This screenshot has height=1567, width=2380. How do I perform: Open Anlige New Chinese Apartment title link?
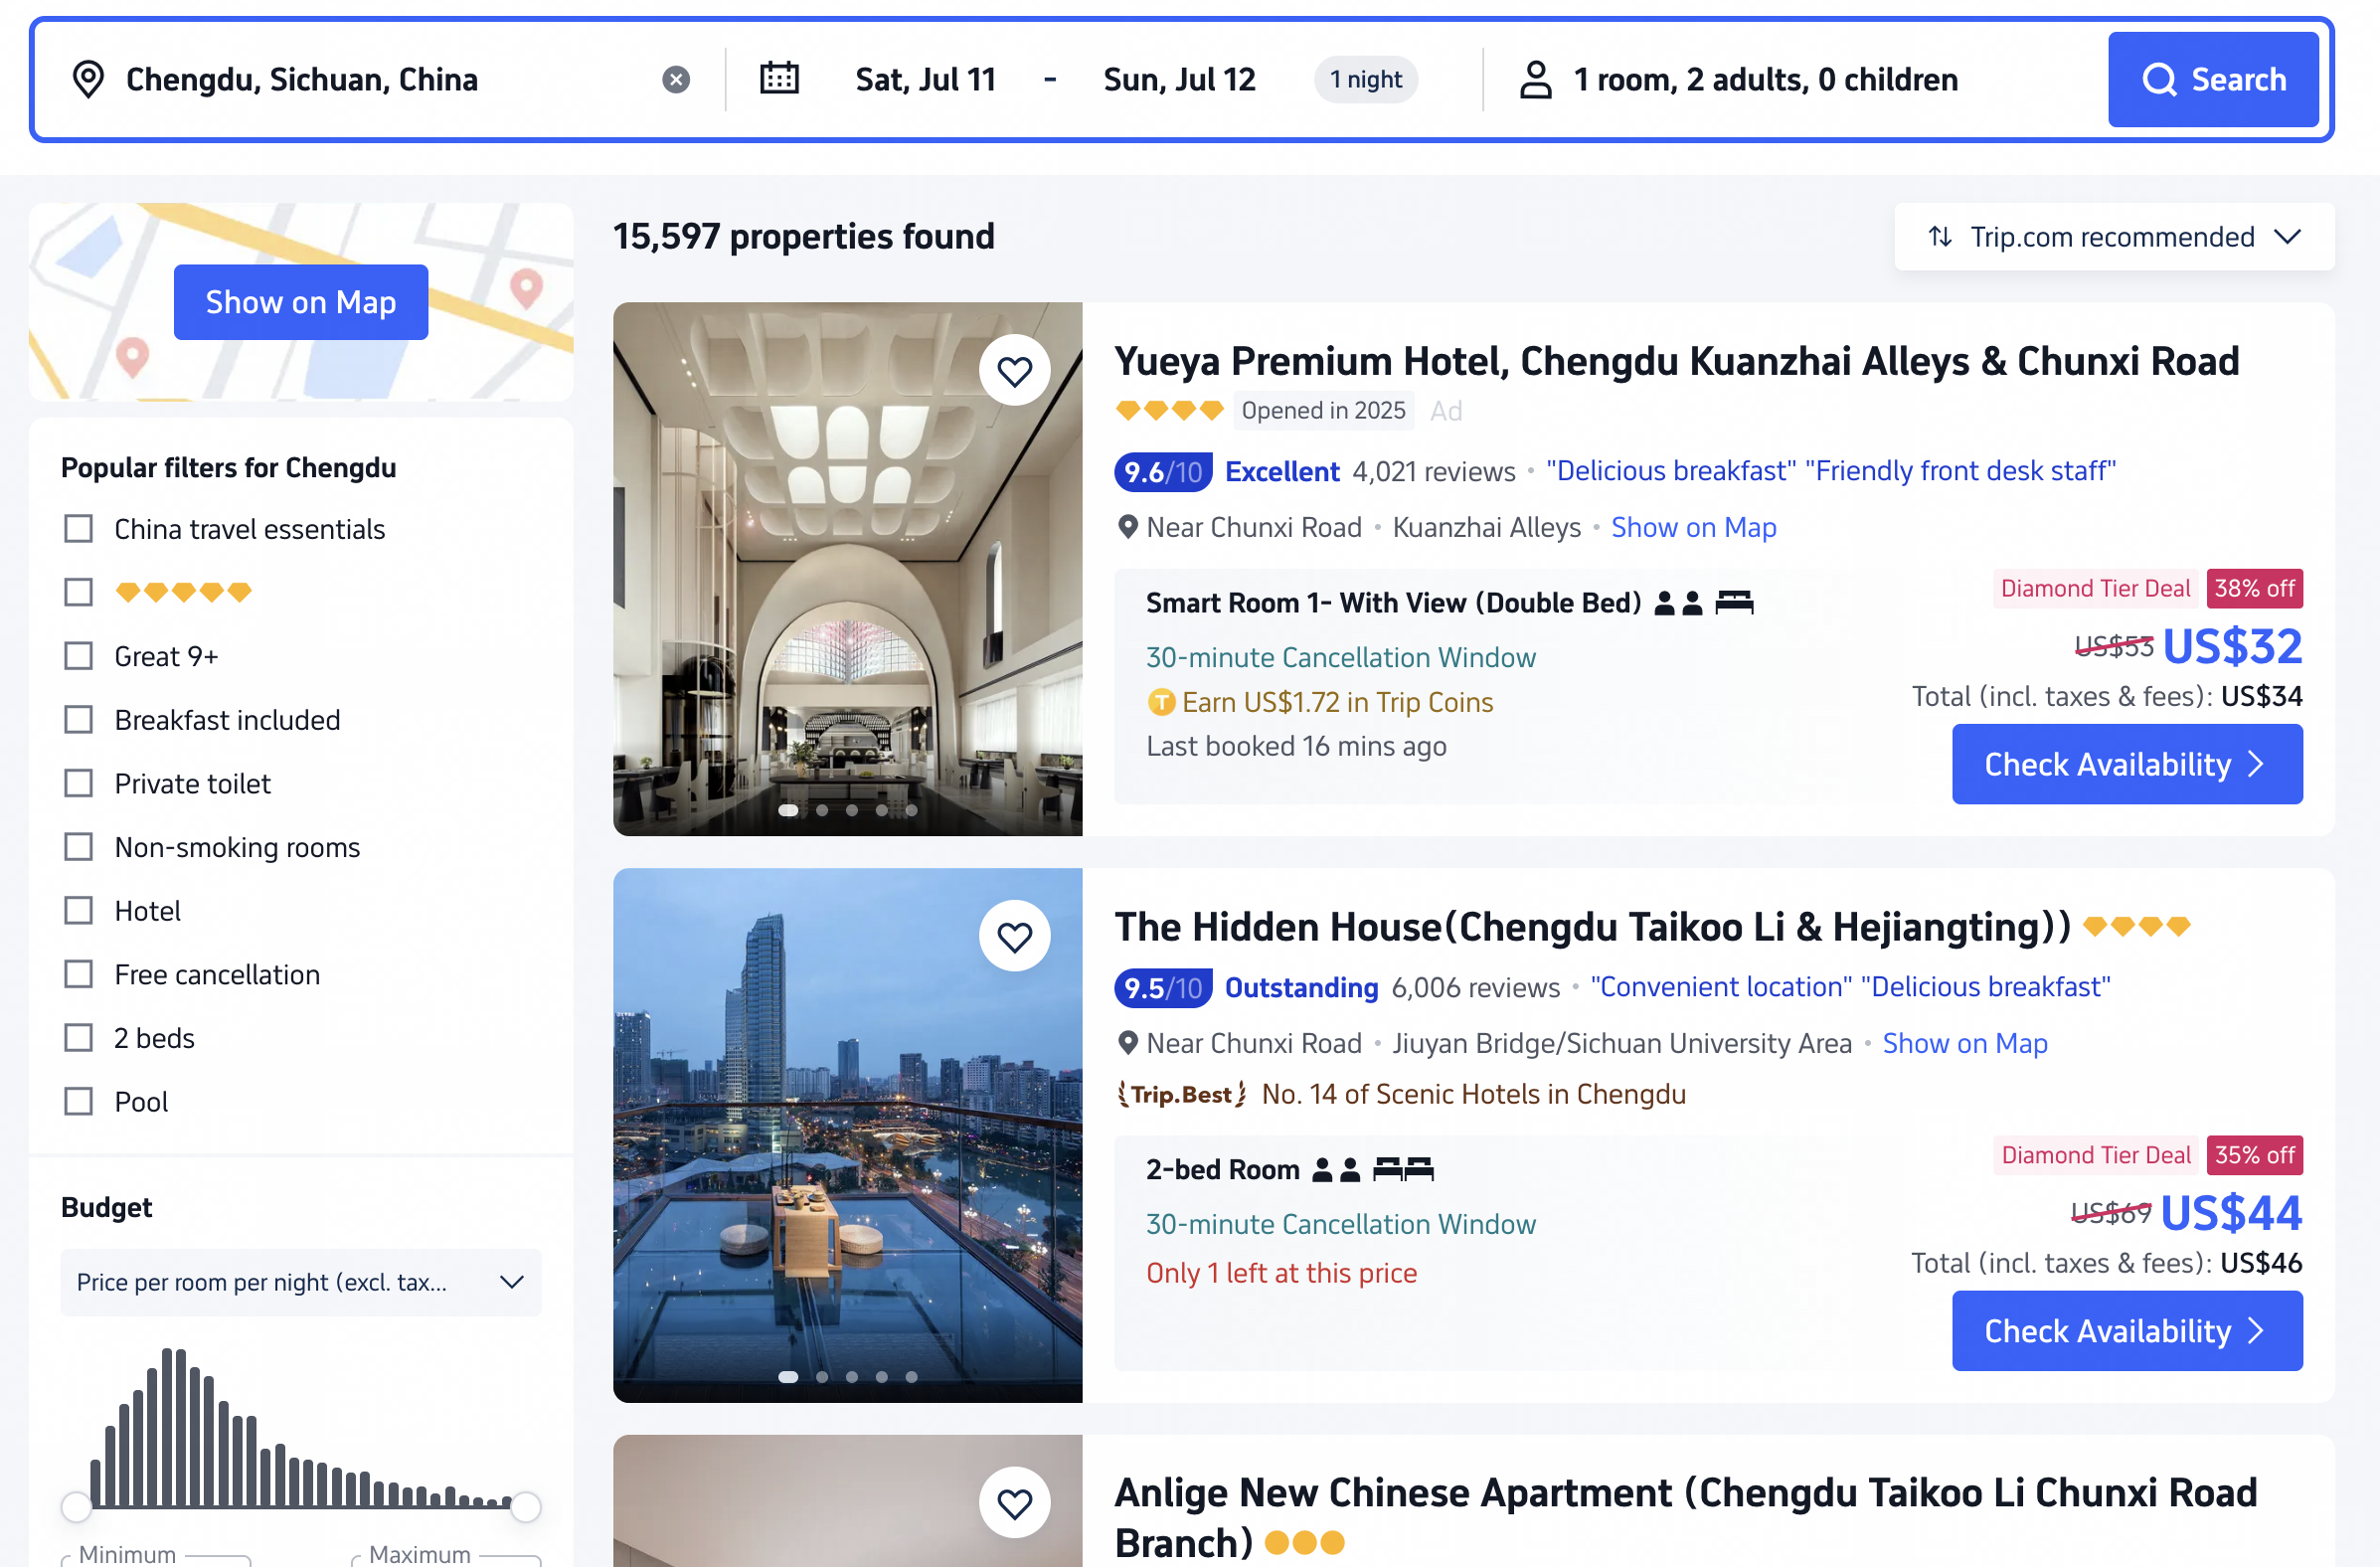click(1685, 1517)
